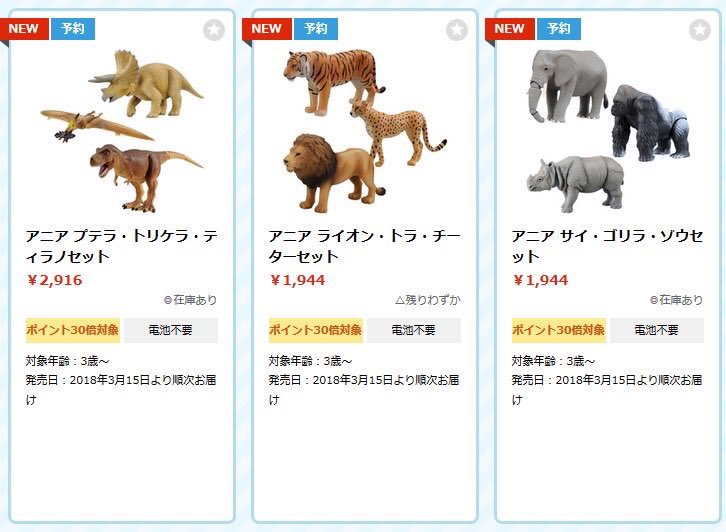Viewport: 726px width, 532px height.
Task: Open アニア サイ・ゴリラ・ゾウセット title link
Action: point(607,246)
